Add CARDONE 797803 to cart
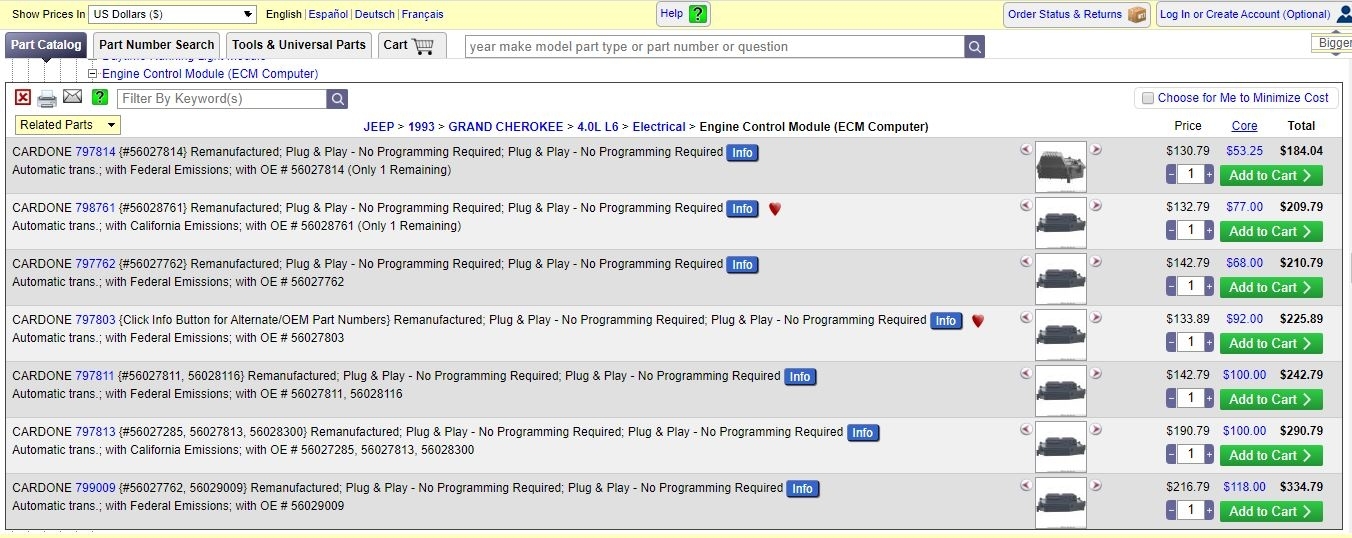The height and width of the screenshot is (538, 1352). (1271, 343)
